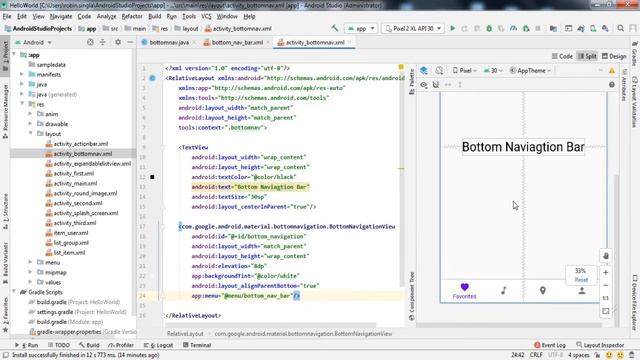Open activity_main.xml in project tree
This screenshot has width=640, height=360.
pyautogui.click(x=75, y=183)
